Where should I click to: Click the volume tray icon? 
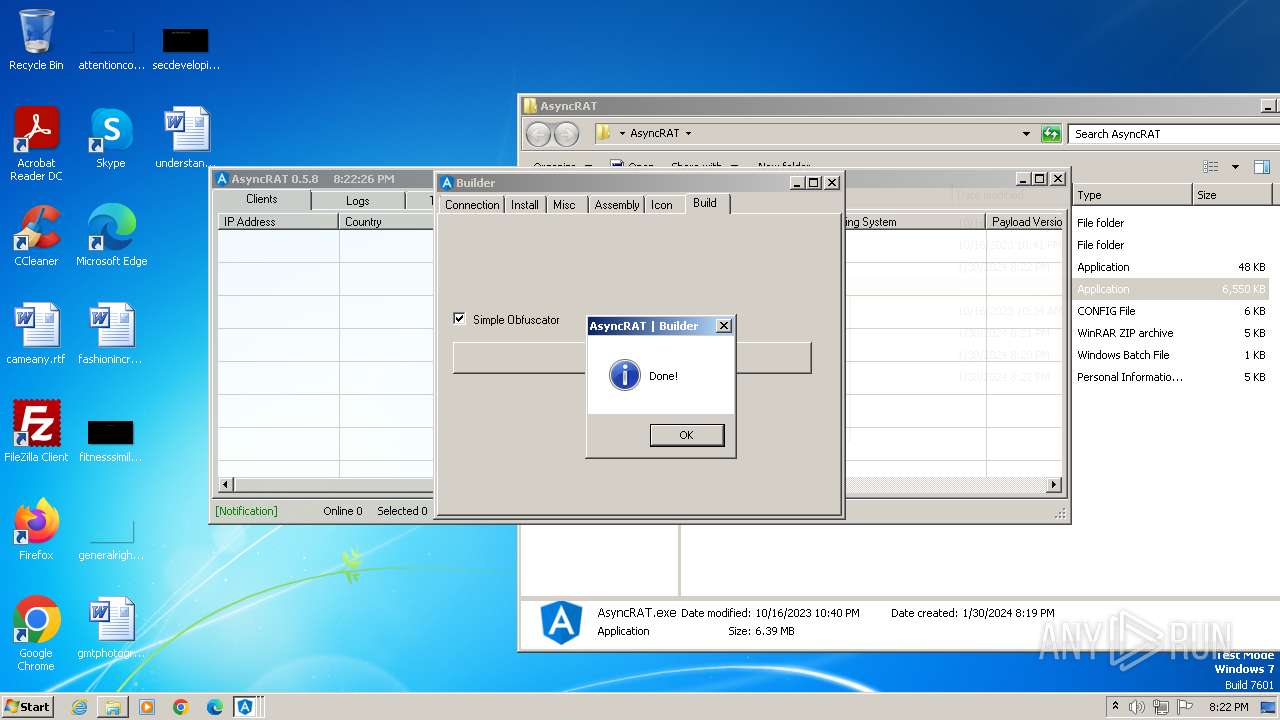[1137, 707]
